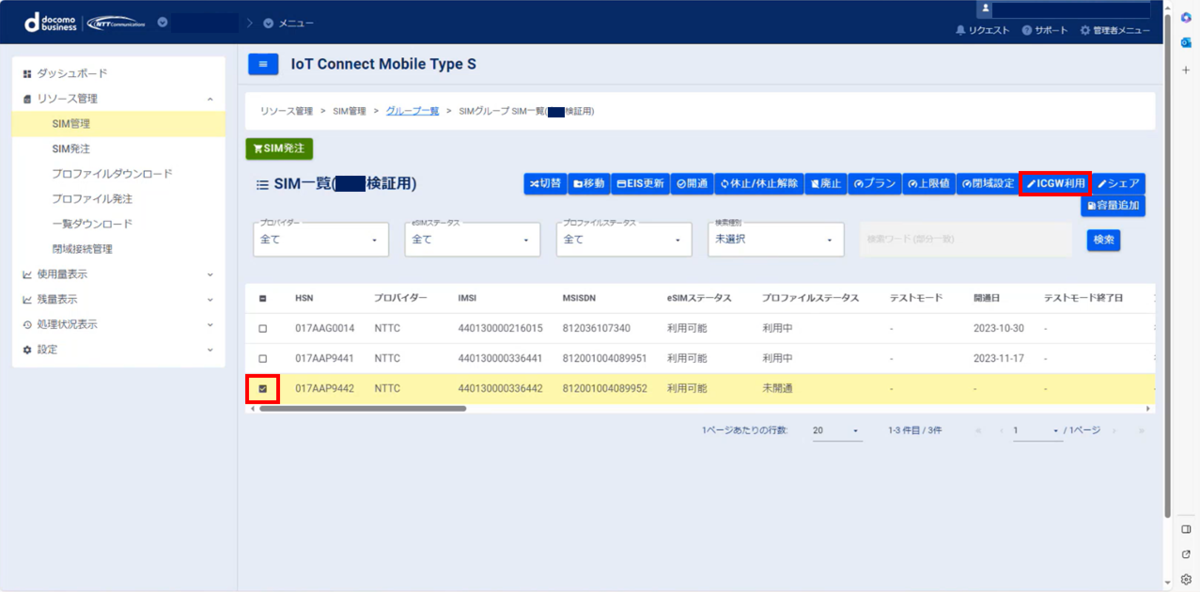Open browser sidebar settings gear
The height and width of the screenshot is (592, 1200).
(1186, 579)
